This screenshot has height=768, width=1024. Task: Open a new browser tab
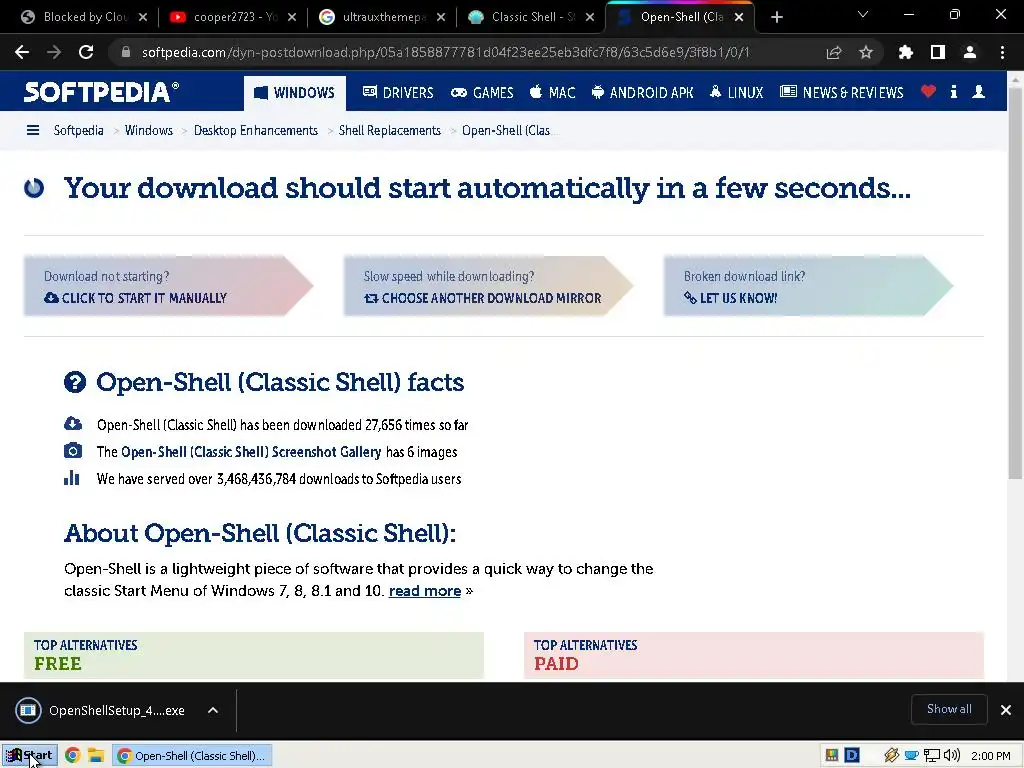pyautogui.click(x=776, y=18)
